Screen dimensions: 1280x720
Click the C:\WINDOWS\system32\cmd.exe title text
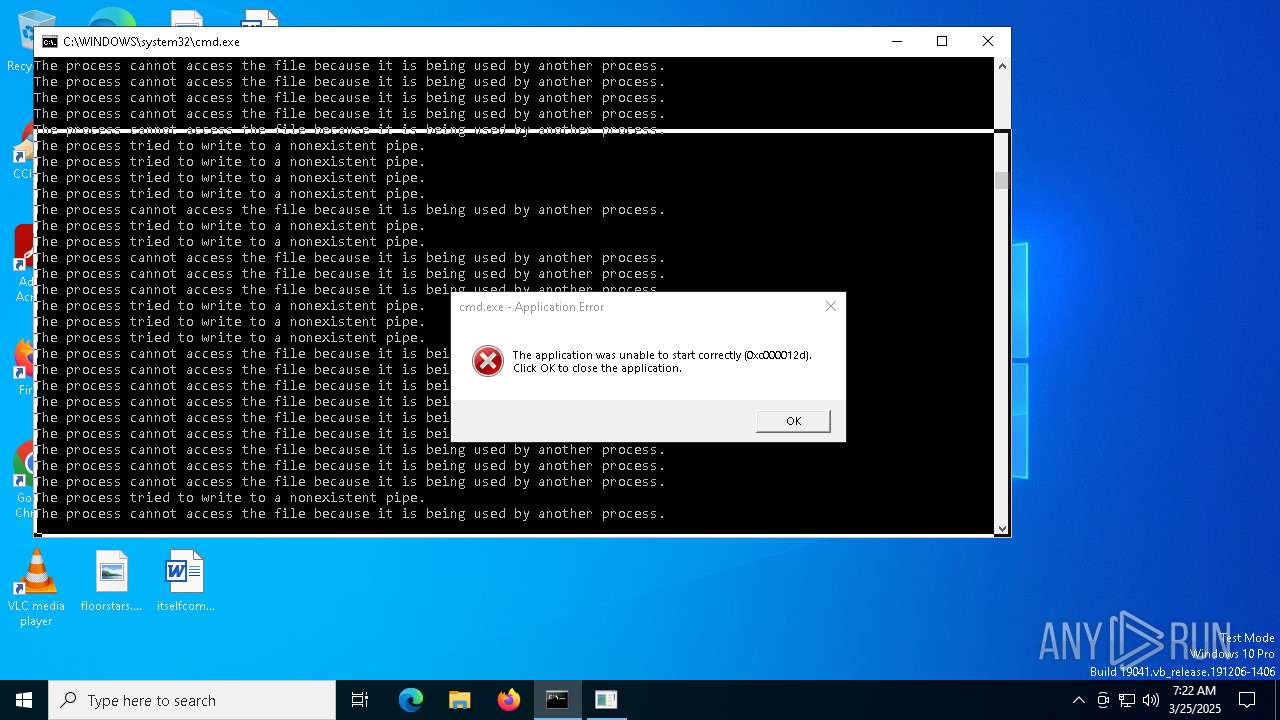[x=151, y=42]
